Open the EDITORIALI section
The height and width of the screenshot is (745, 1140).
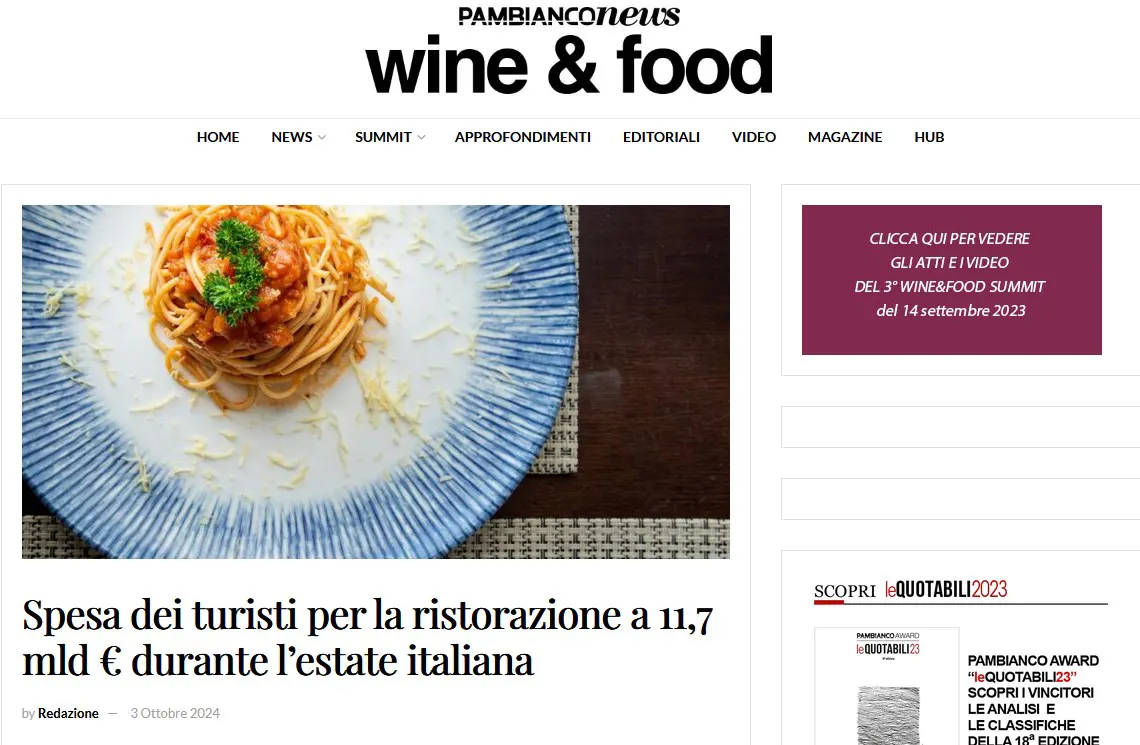pos(661,137)
